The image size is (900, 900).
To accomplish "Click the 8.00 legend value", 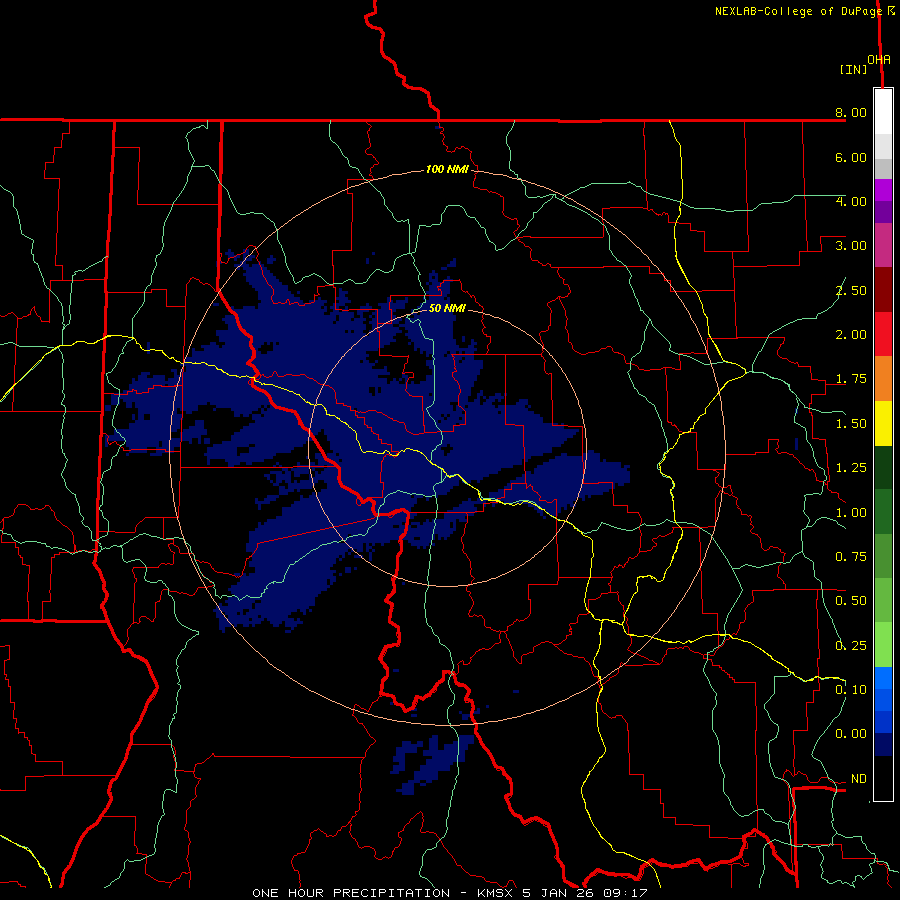I will 851,112.
